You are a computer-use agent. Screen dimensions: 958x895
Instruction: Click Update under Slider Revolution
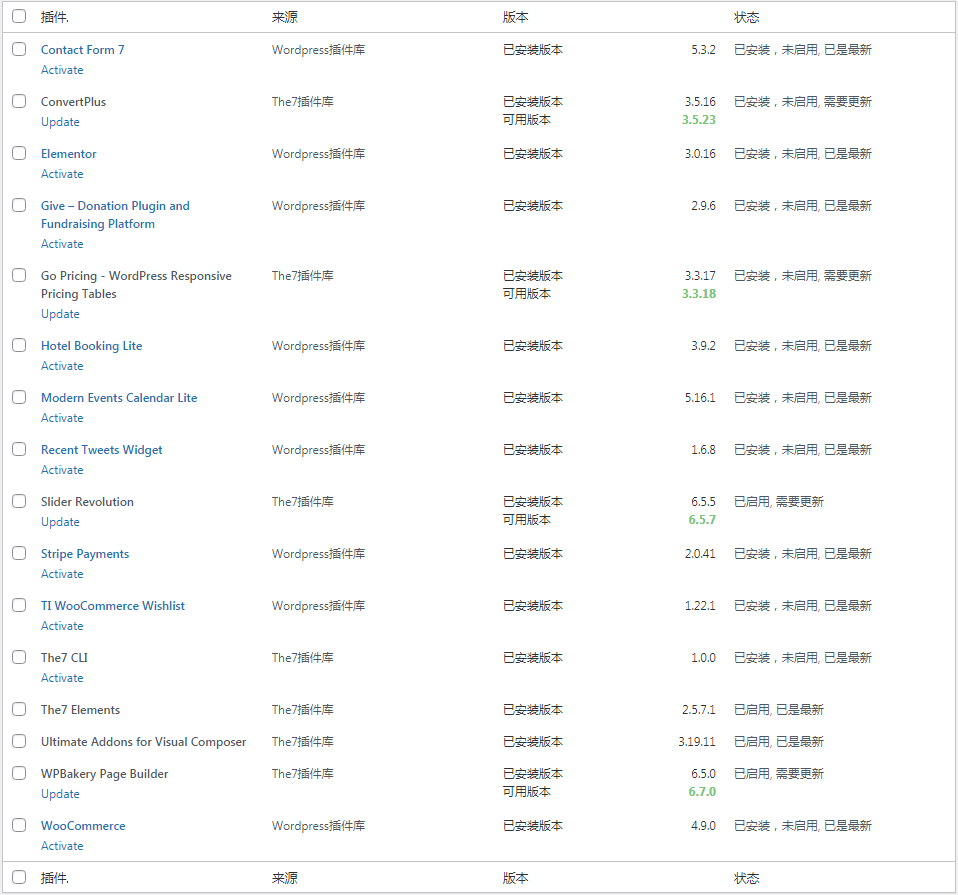tap(60, 522)
